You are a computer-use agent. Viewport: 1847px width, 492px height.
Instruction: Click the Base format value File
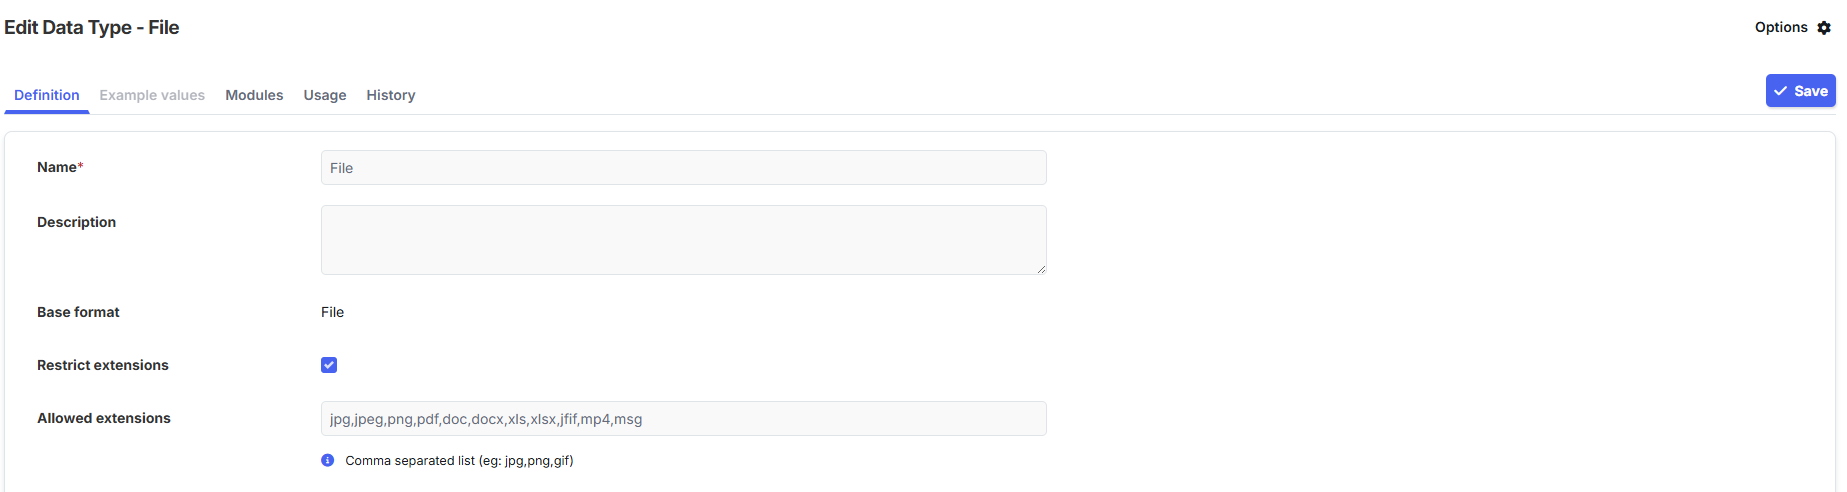[x=332, y=312]
